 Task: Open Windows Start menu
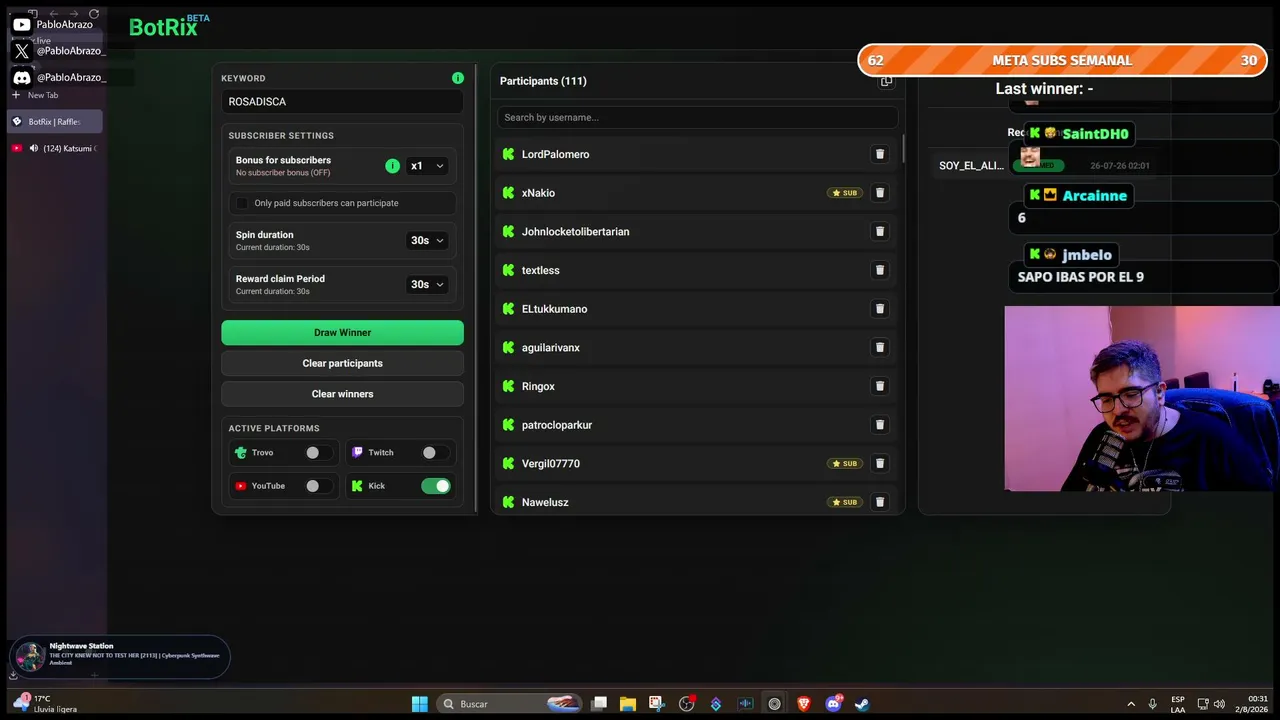click(420, 704)
